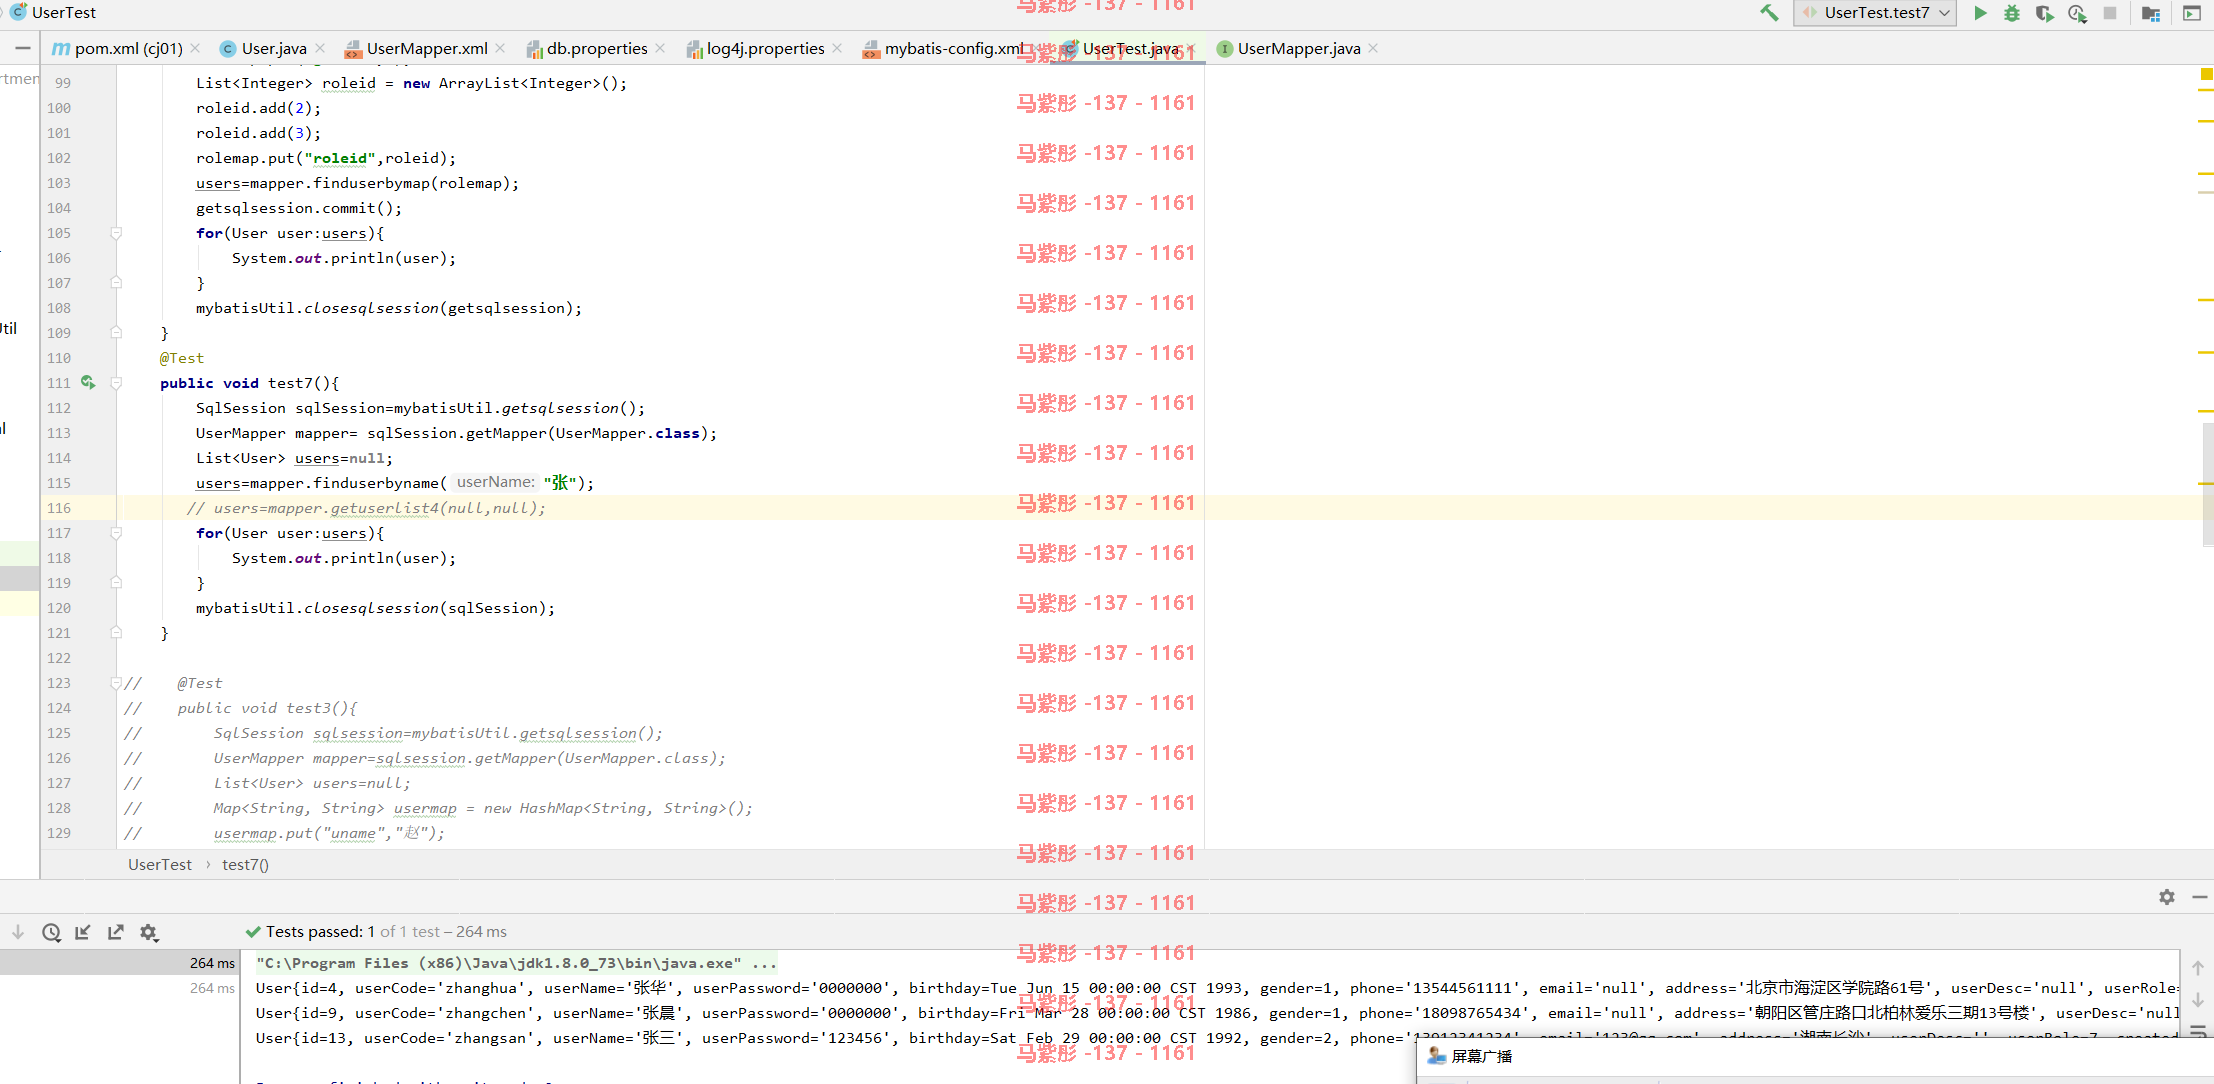Collapse the test7 method fold on line 111
The image size is (2214, 1084).
116,383
